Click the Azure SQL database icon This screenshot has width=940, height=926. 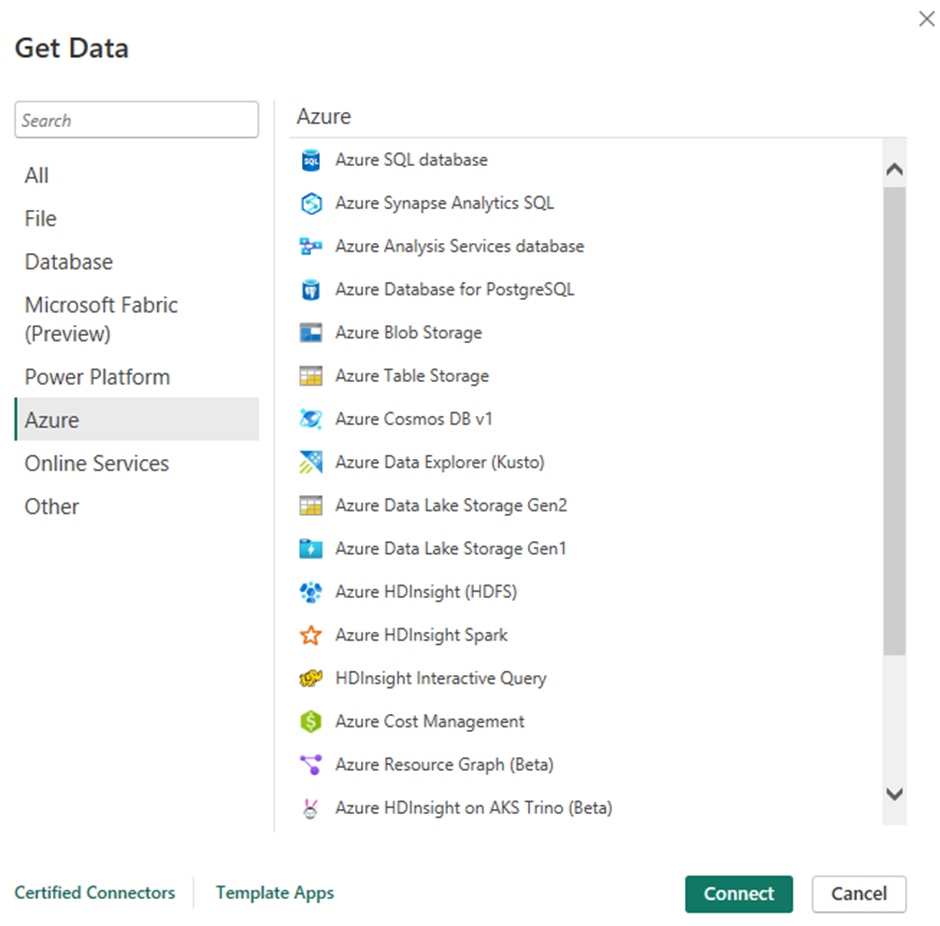pyautogui.click(x=311, y=161)
